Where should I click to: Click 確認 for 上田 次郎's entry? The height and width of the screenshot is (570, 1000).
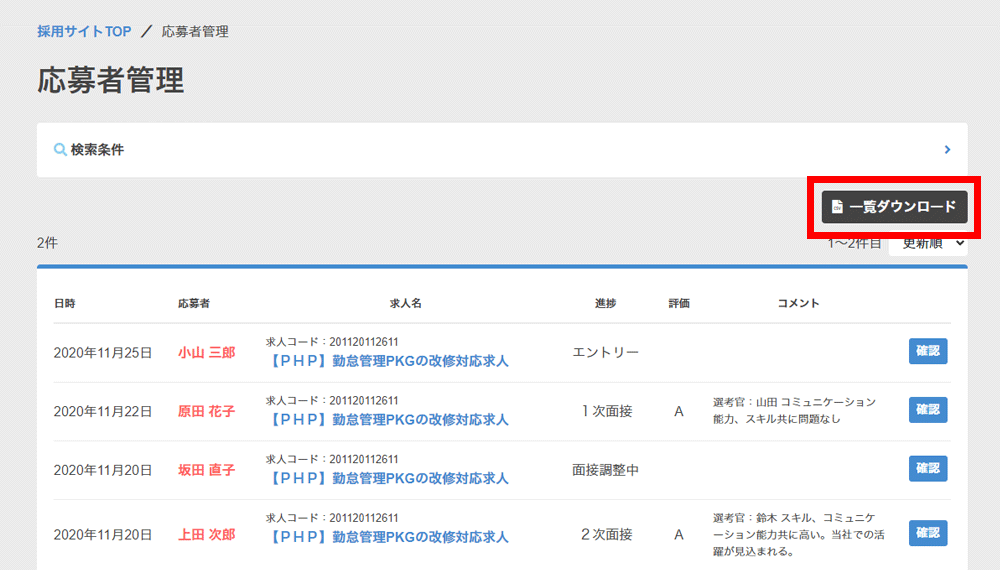(x=927, y=533)
